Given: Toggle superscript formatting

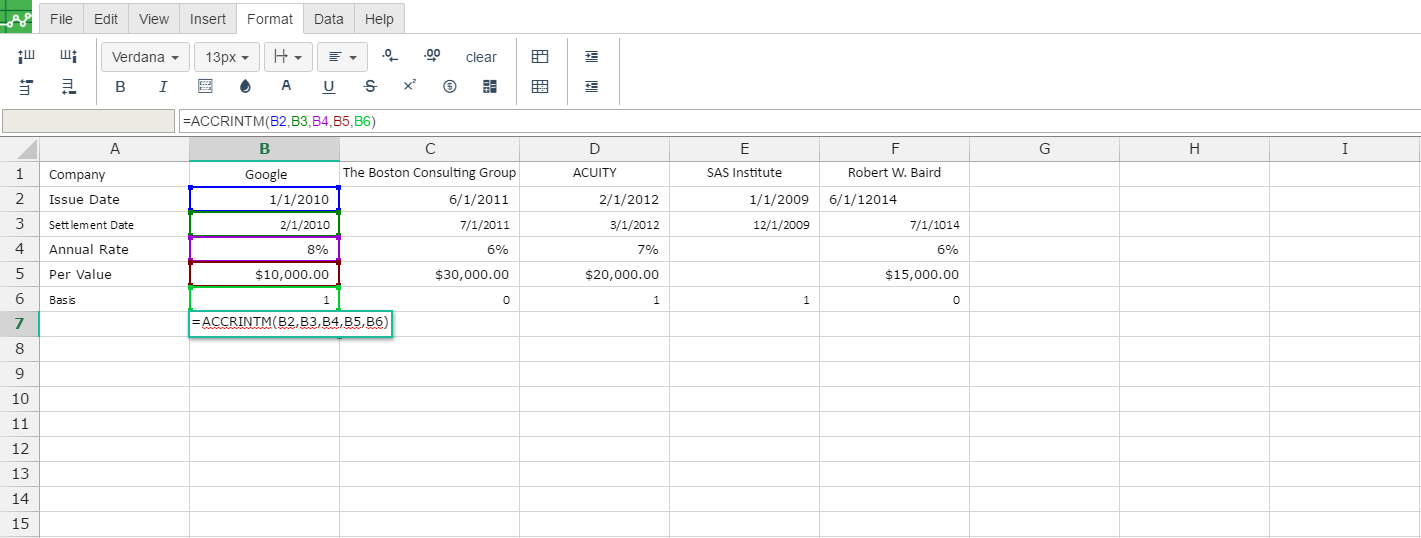Looking at the screenshot, I should pos(409,87).
